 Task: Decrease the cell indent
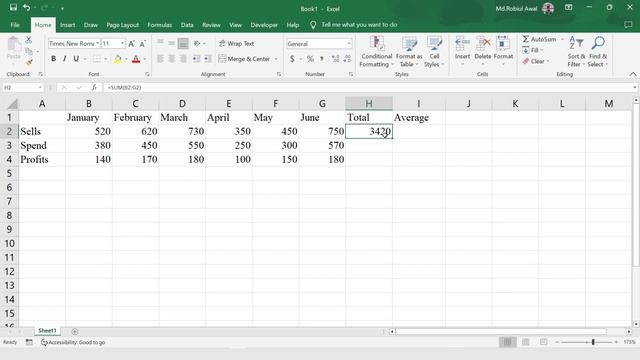(x=196, y=59)
